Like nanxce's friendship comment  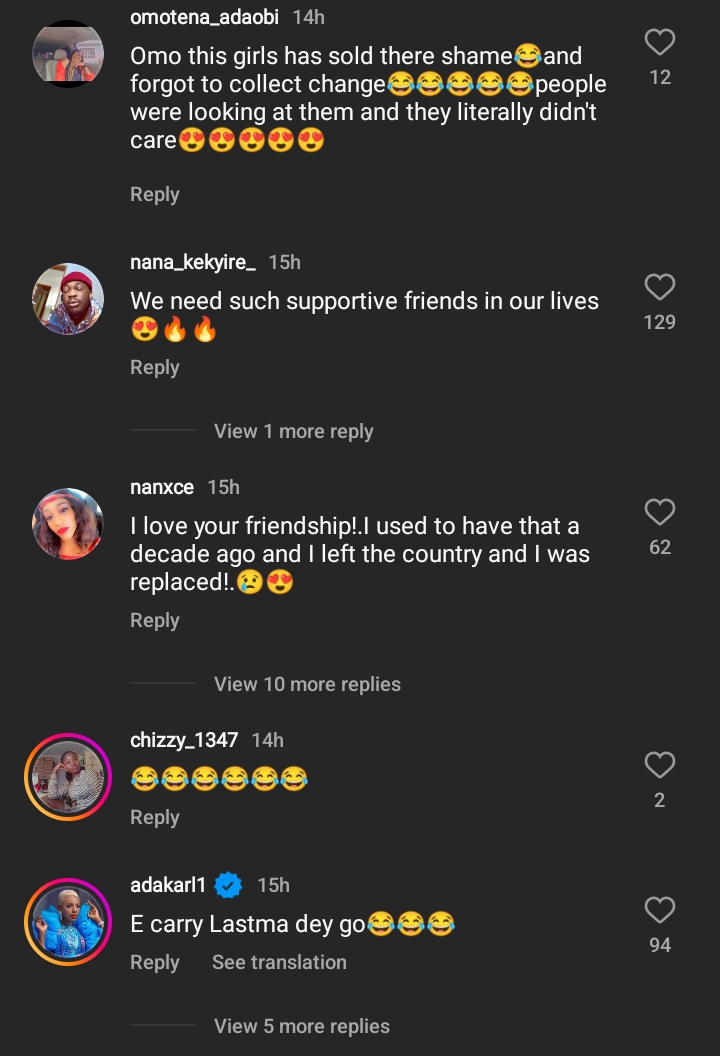click(660, 513)
